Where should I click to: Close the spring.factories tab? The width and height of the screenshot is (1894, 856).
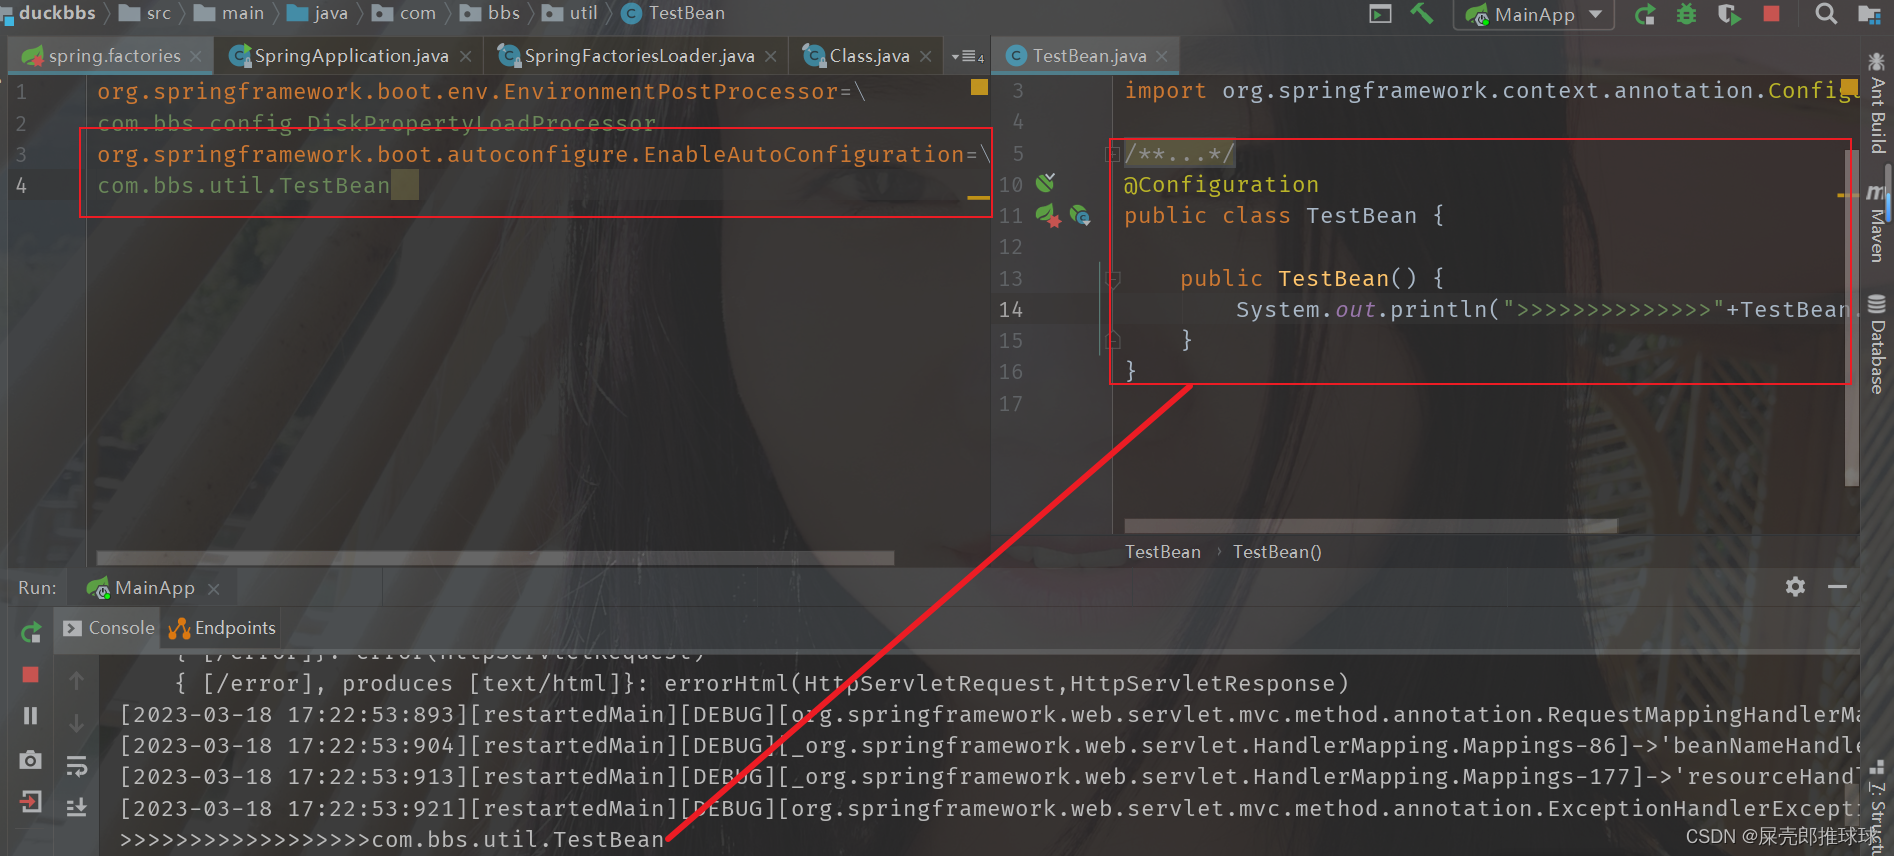[x=196, y=56]
